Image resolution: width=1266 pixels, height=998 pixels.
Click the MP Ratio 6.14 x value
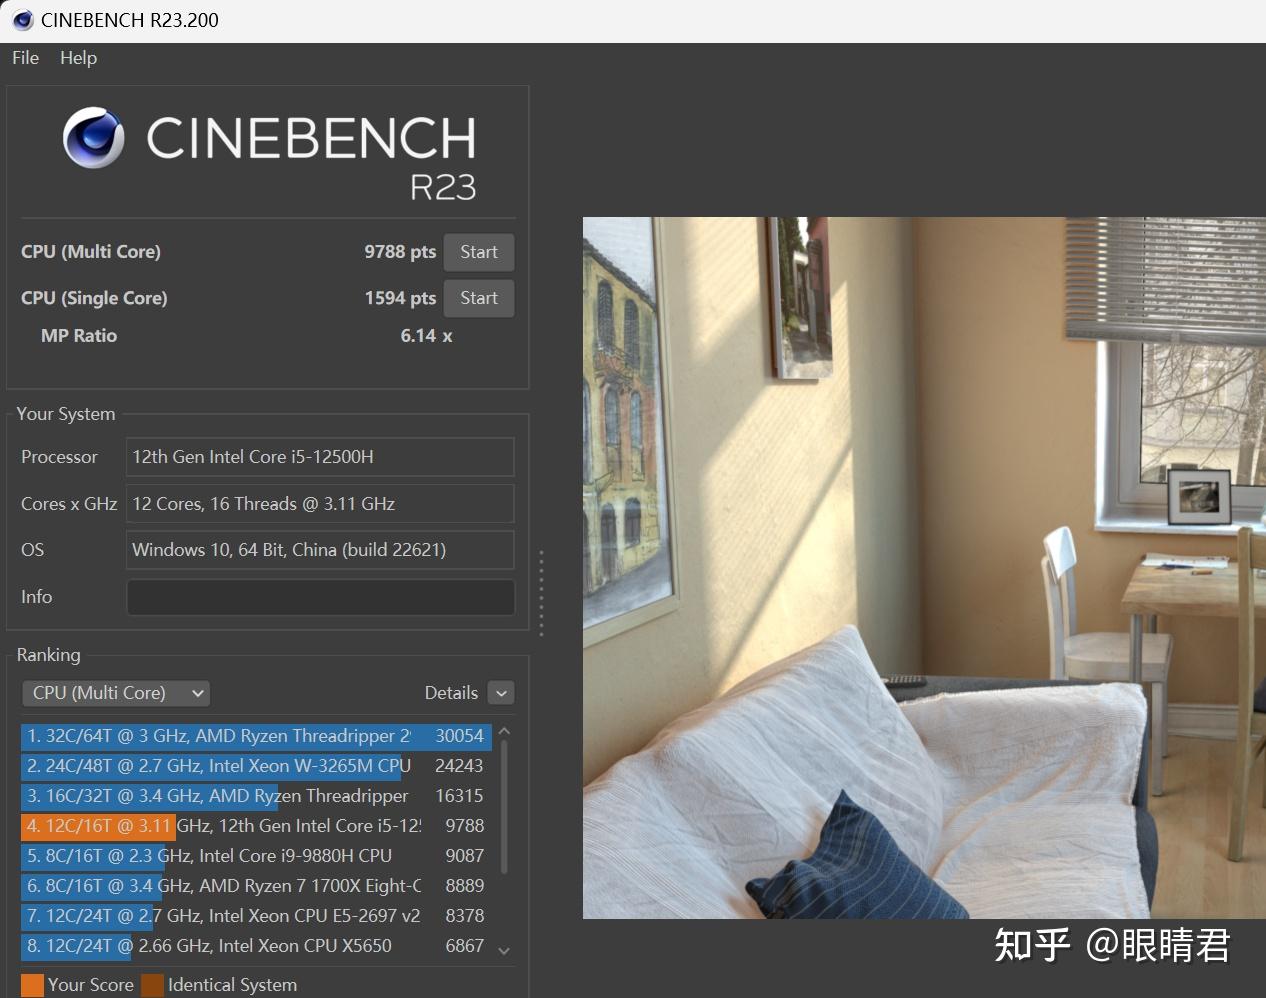point(426,336)
